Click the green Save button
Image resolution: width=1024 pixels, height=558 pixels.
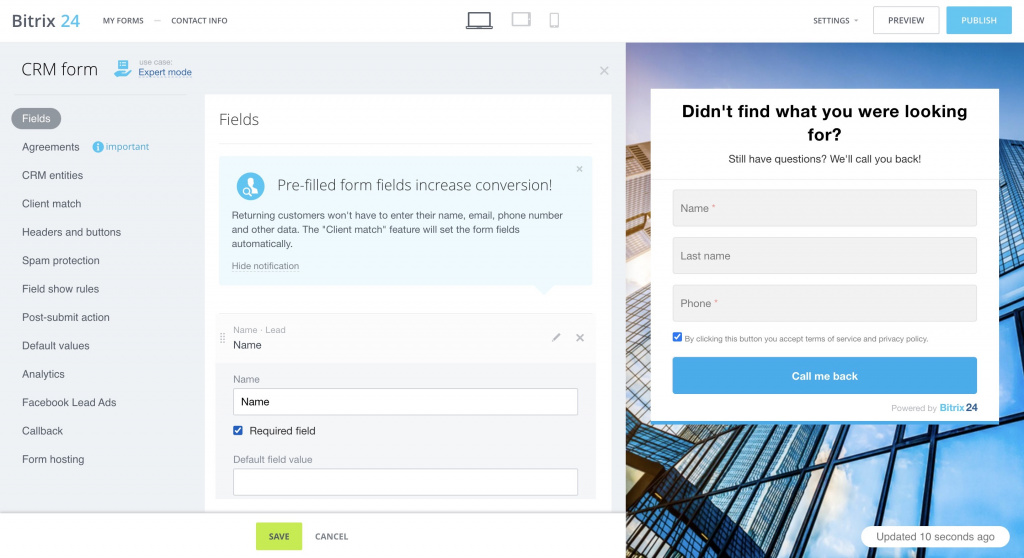279,536
